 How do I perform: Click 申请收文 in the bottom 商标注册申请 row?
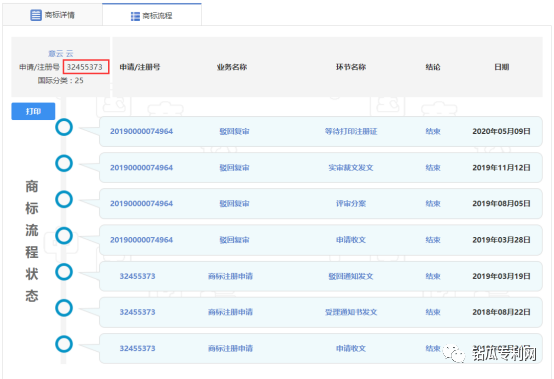click(x=351, y=348)
